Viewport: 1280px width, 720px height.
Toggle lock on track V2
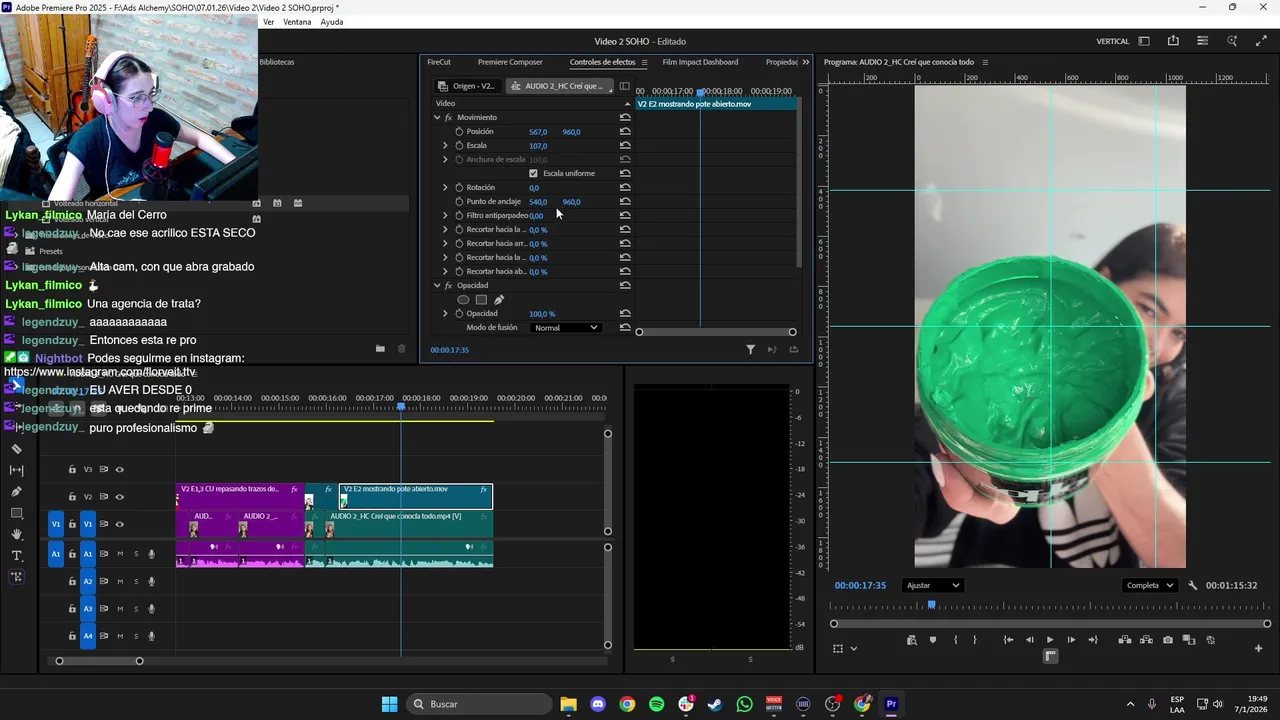(72, 497)
